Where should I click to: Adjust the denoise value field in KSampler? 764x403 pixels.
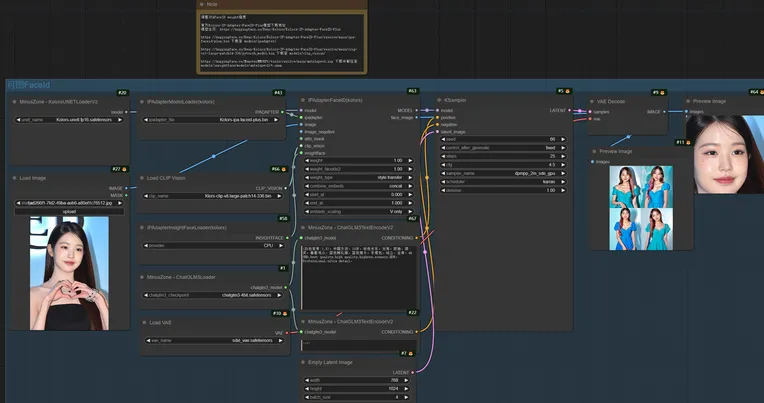click(x=501, y=190)
